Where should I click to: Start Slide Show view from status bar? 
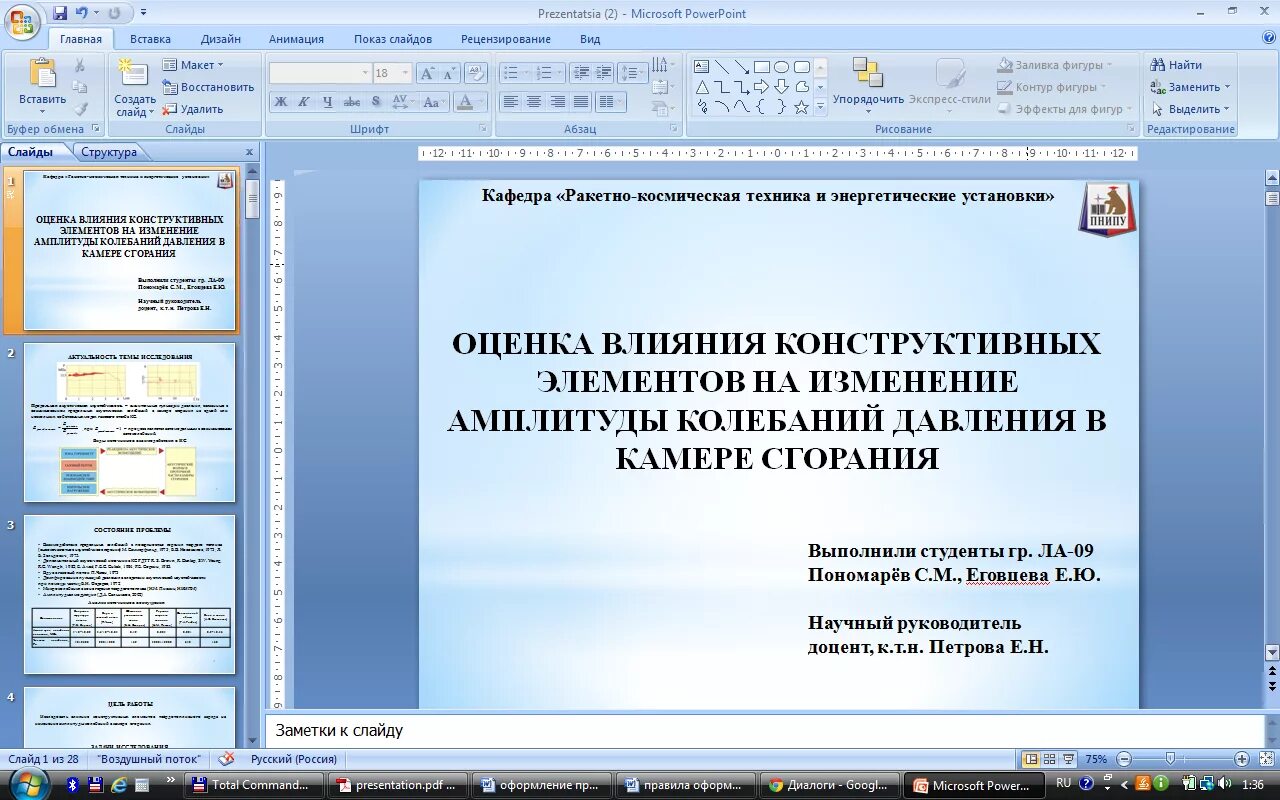click(1068, 759)
